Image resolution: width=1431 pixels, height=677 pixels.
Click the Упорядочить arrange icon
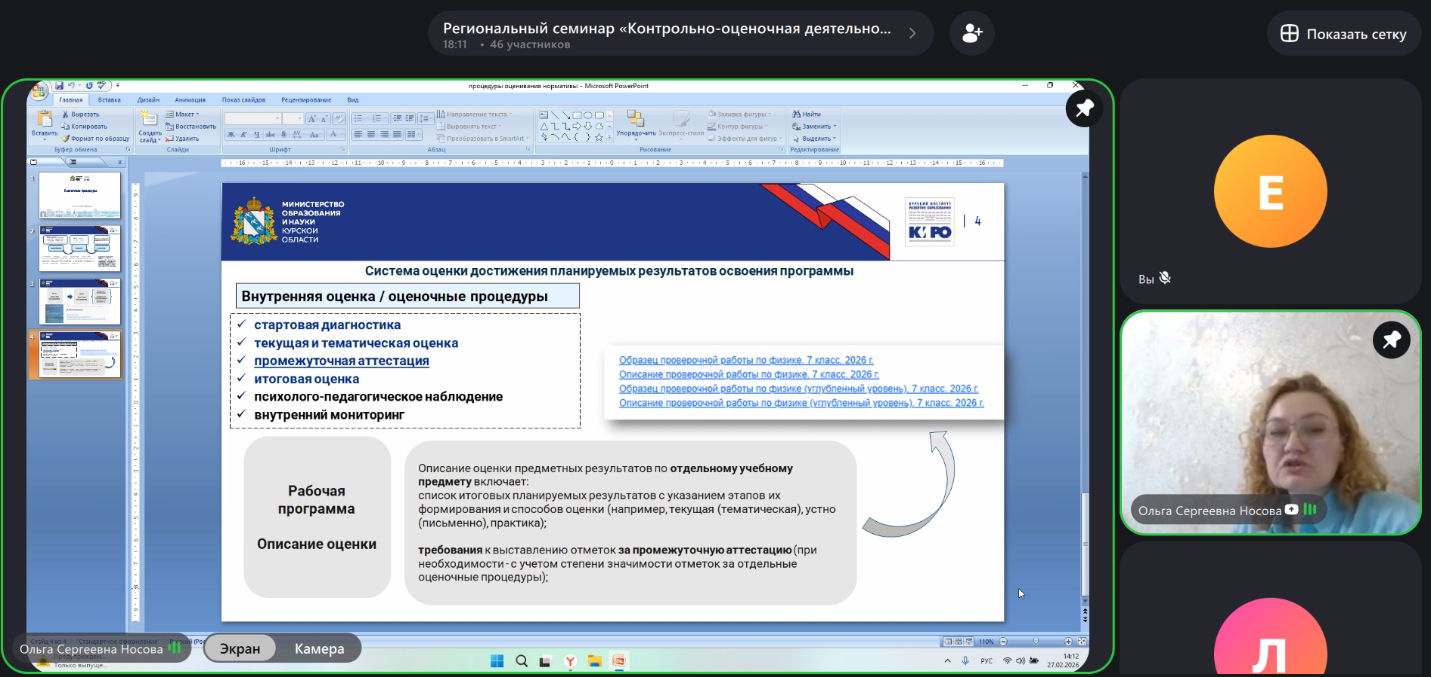coord(635,123)
